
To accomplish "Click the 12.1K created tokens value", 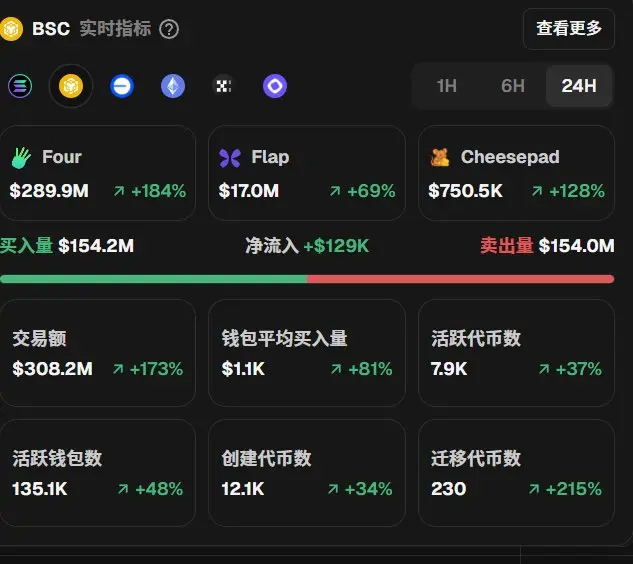I will (243, 489).
